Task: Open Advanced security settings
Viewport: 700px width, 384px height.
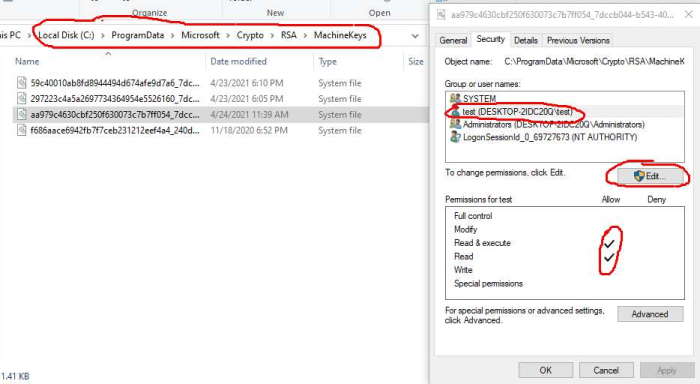Action: coord(650,314)
